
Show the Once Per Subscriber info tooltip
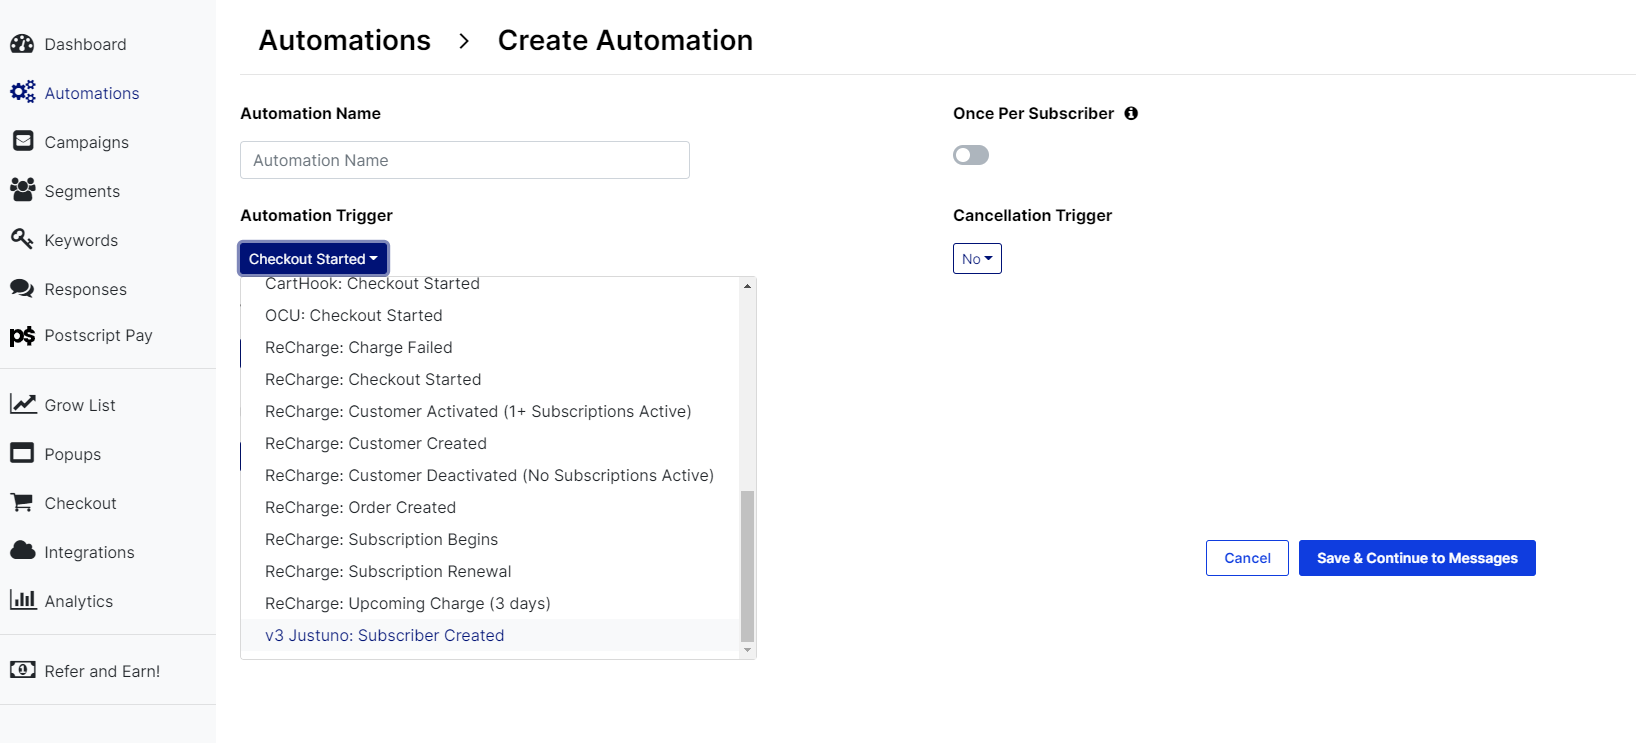(x=1131, y=114)
